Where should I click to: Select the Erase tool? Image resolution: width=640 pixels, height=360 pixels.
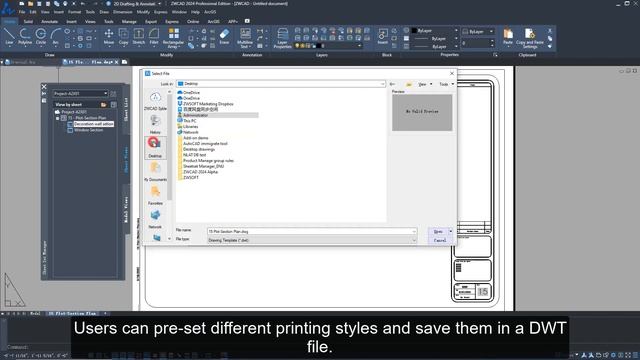coord(224,36)
